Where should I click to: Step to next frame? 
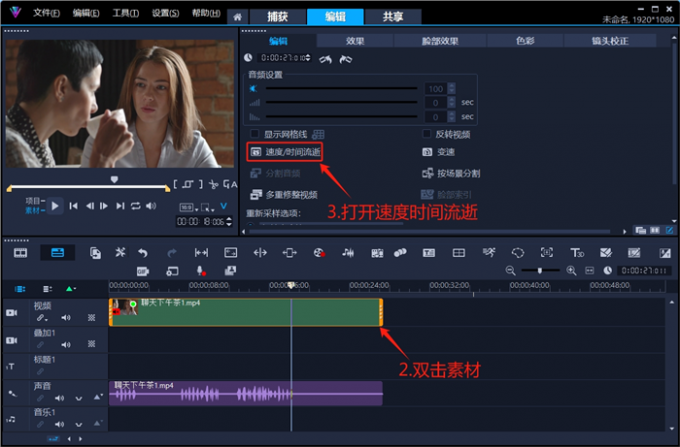104,206
